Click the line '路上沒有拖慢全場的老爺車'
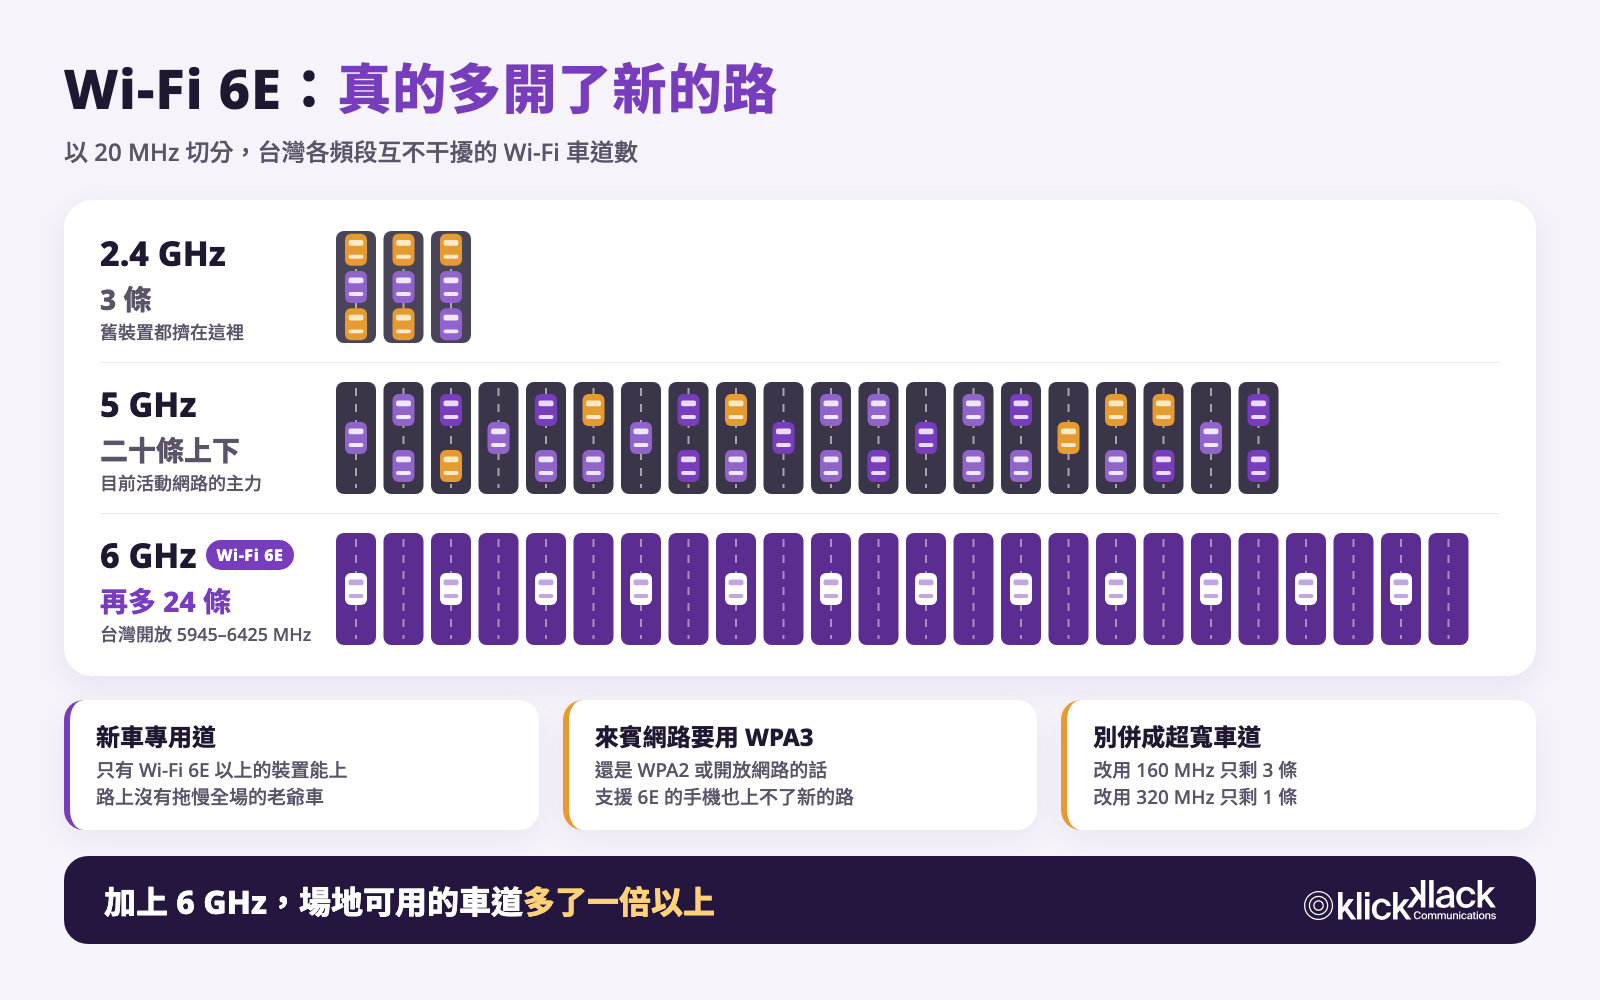1600x1000 pixels. pyautogui.click(x=210, y=797)
